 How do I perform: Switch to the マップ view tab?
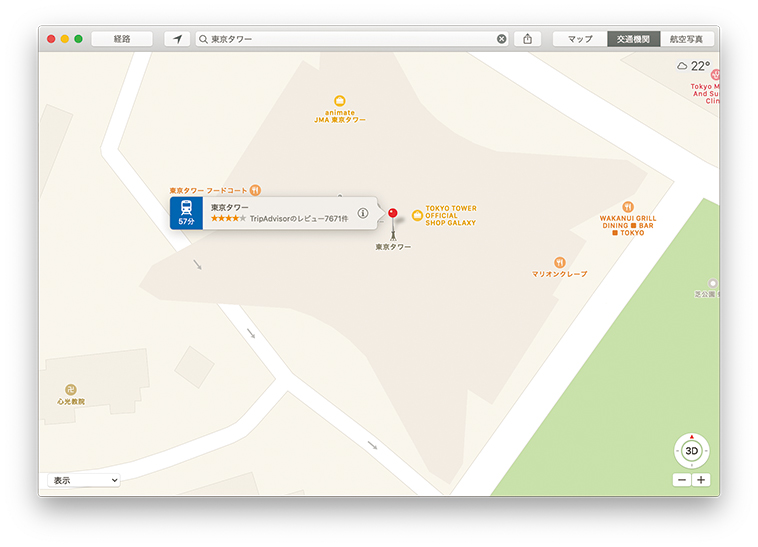click(x=580, y=39)
